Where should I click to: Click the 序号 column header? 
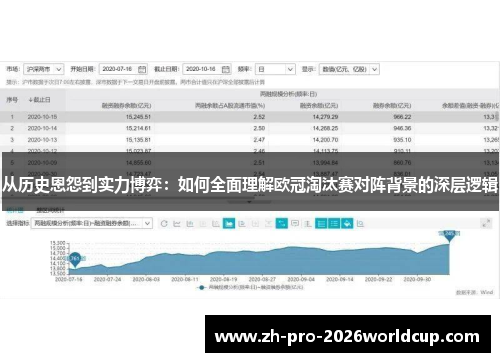(12, 100)
